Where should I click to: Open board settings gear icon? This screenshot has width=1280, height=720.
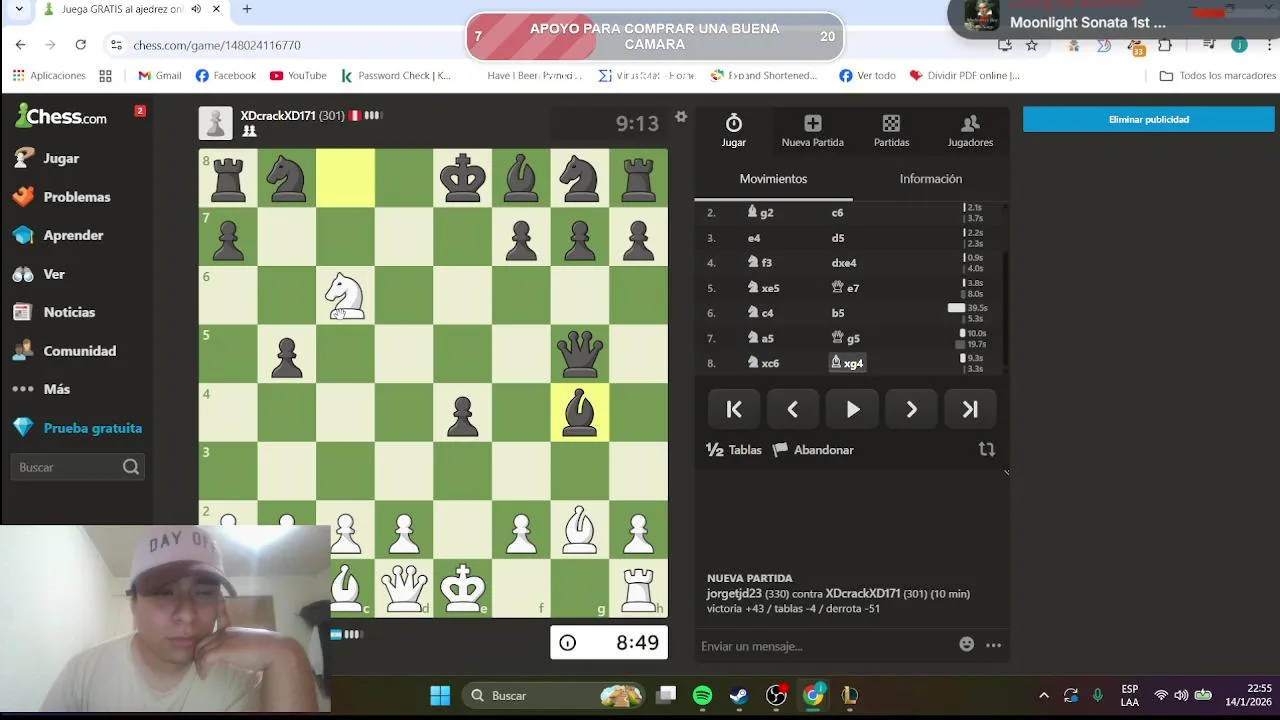(x=681, y=117)
